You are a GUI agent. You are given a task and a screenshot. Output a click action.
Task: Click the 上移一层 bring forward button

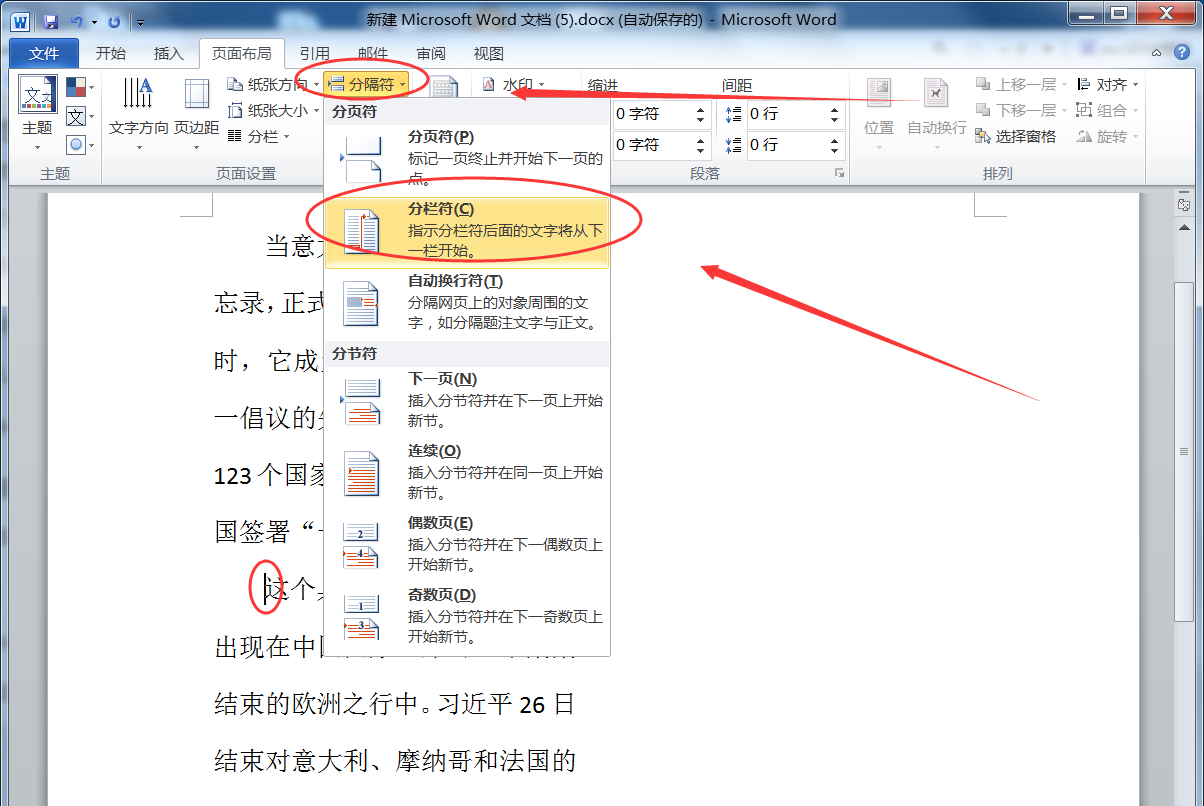[1021, 85]
